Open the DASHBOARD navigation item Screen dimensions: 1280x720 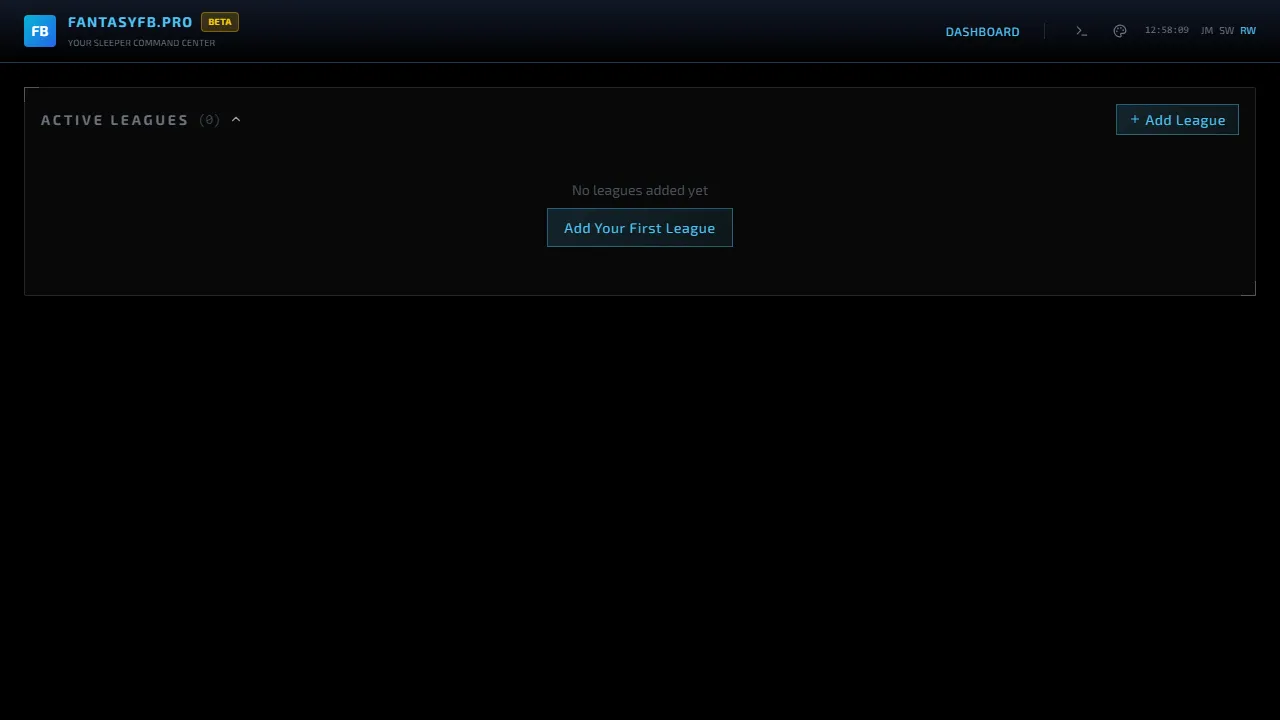click(982, 31)
